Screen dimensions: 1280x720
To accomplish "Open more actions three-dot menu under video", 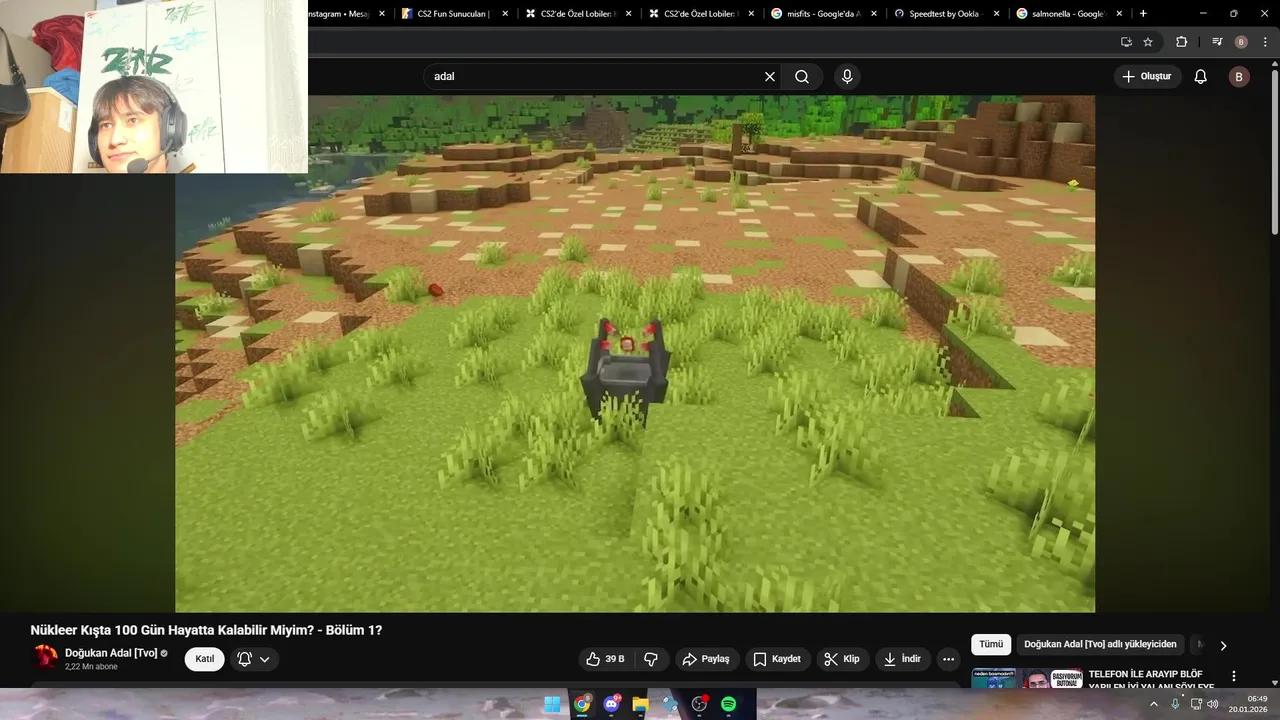I will 948,659.
